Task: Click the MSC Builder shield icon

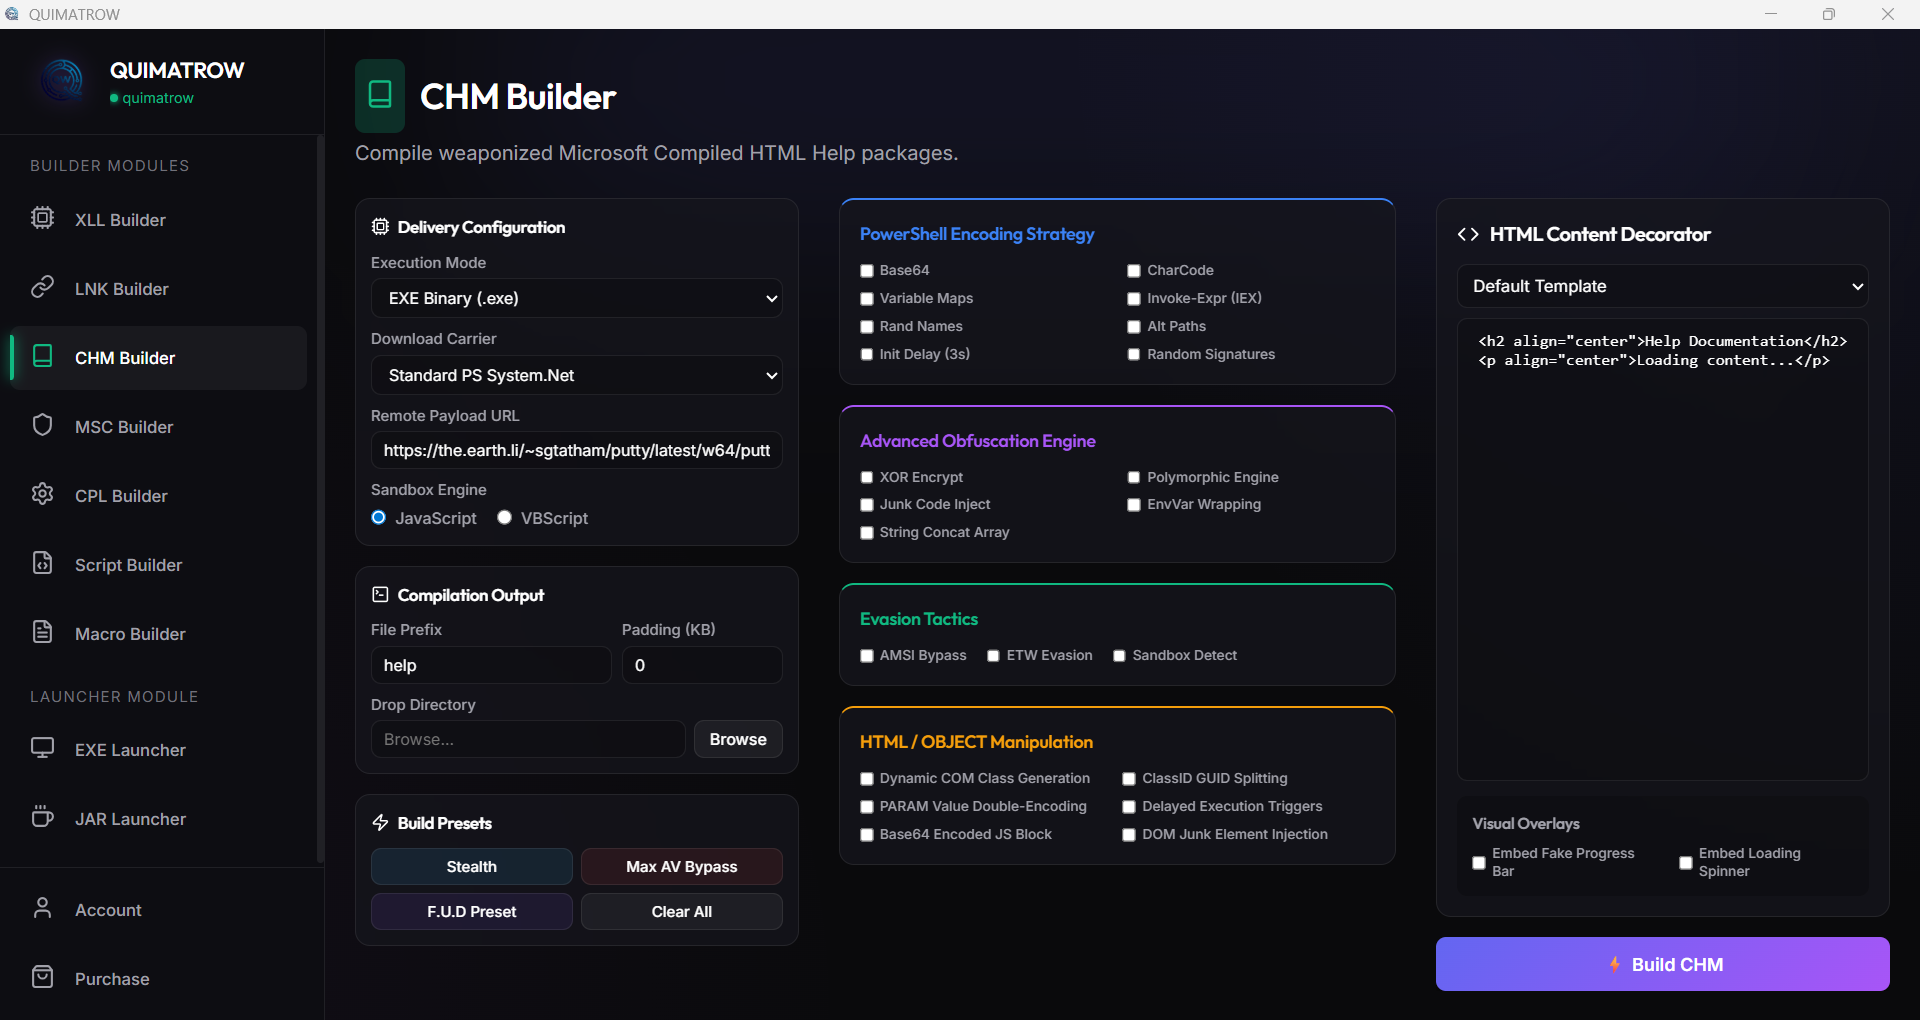Action: [42, 425]
